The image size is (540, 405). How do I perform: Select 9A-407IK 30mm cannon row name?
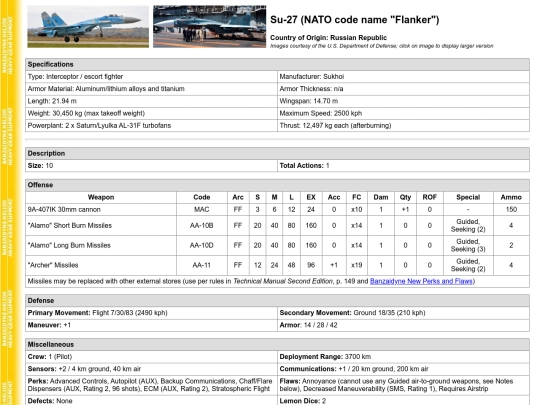coord(64,209)
